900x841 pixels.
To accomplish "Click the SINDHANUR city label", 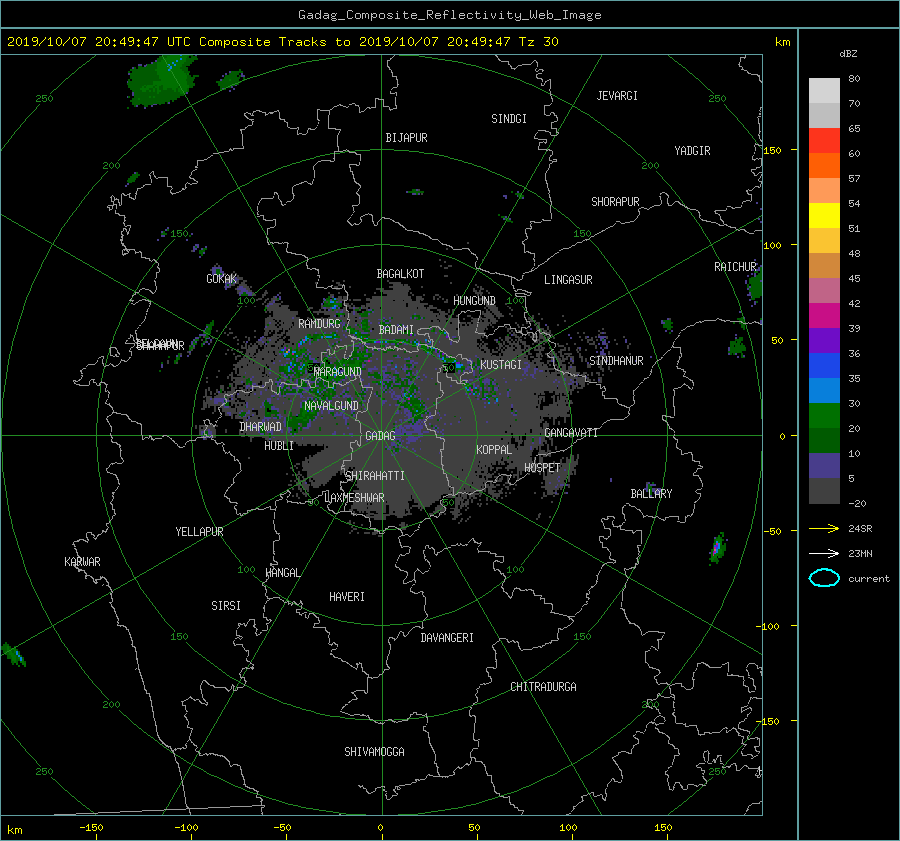I will tap(616, 361).
